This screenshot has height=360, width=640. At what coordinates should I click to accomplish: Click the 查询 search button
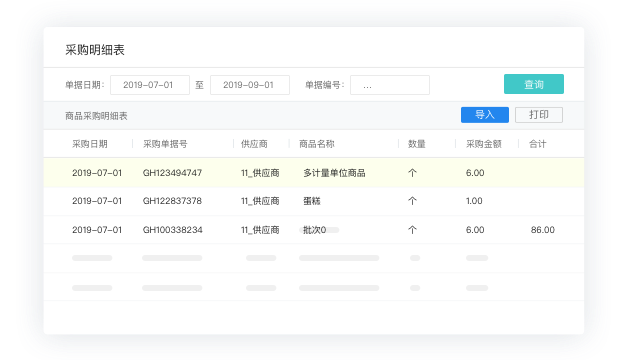pyautogui.click(x=533, y=84)
